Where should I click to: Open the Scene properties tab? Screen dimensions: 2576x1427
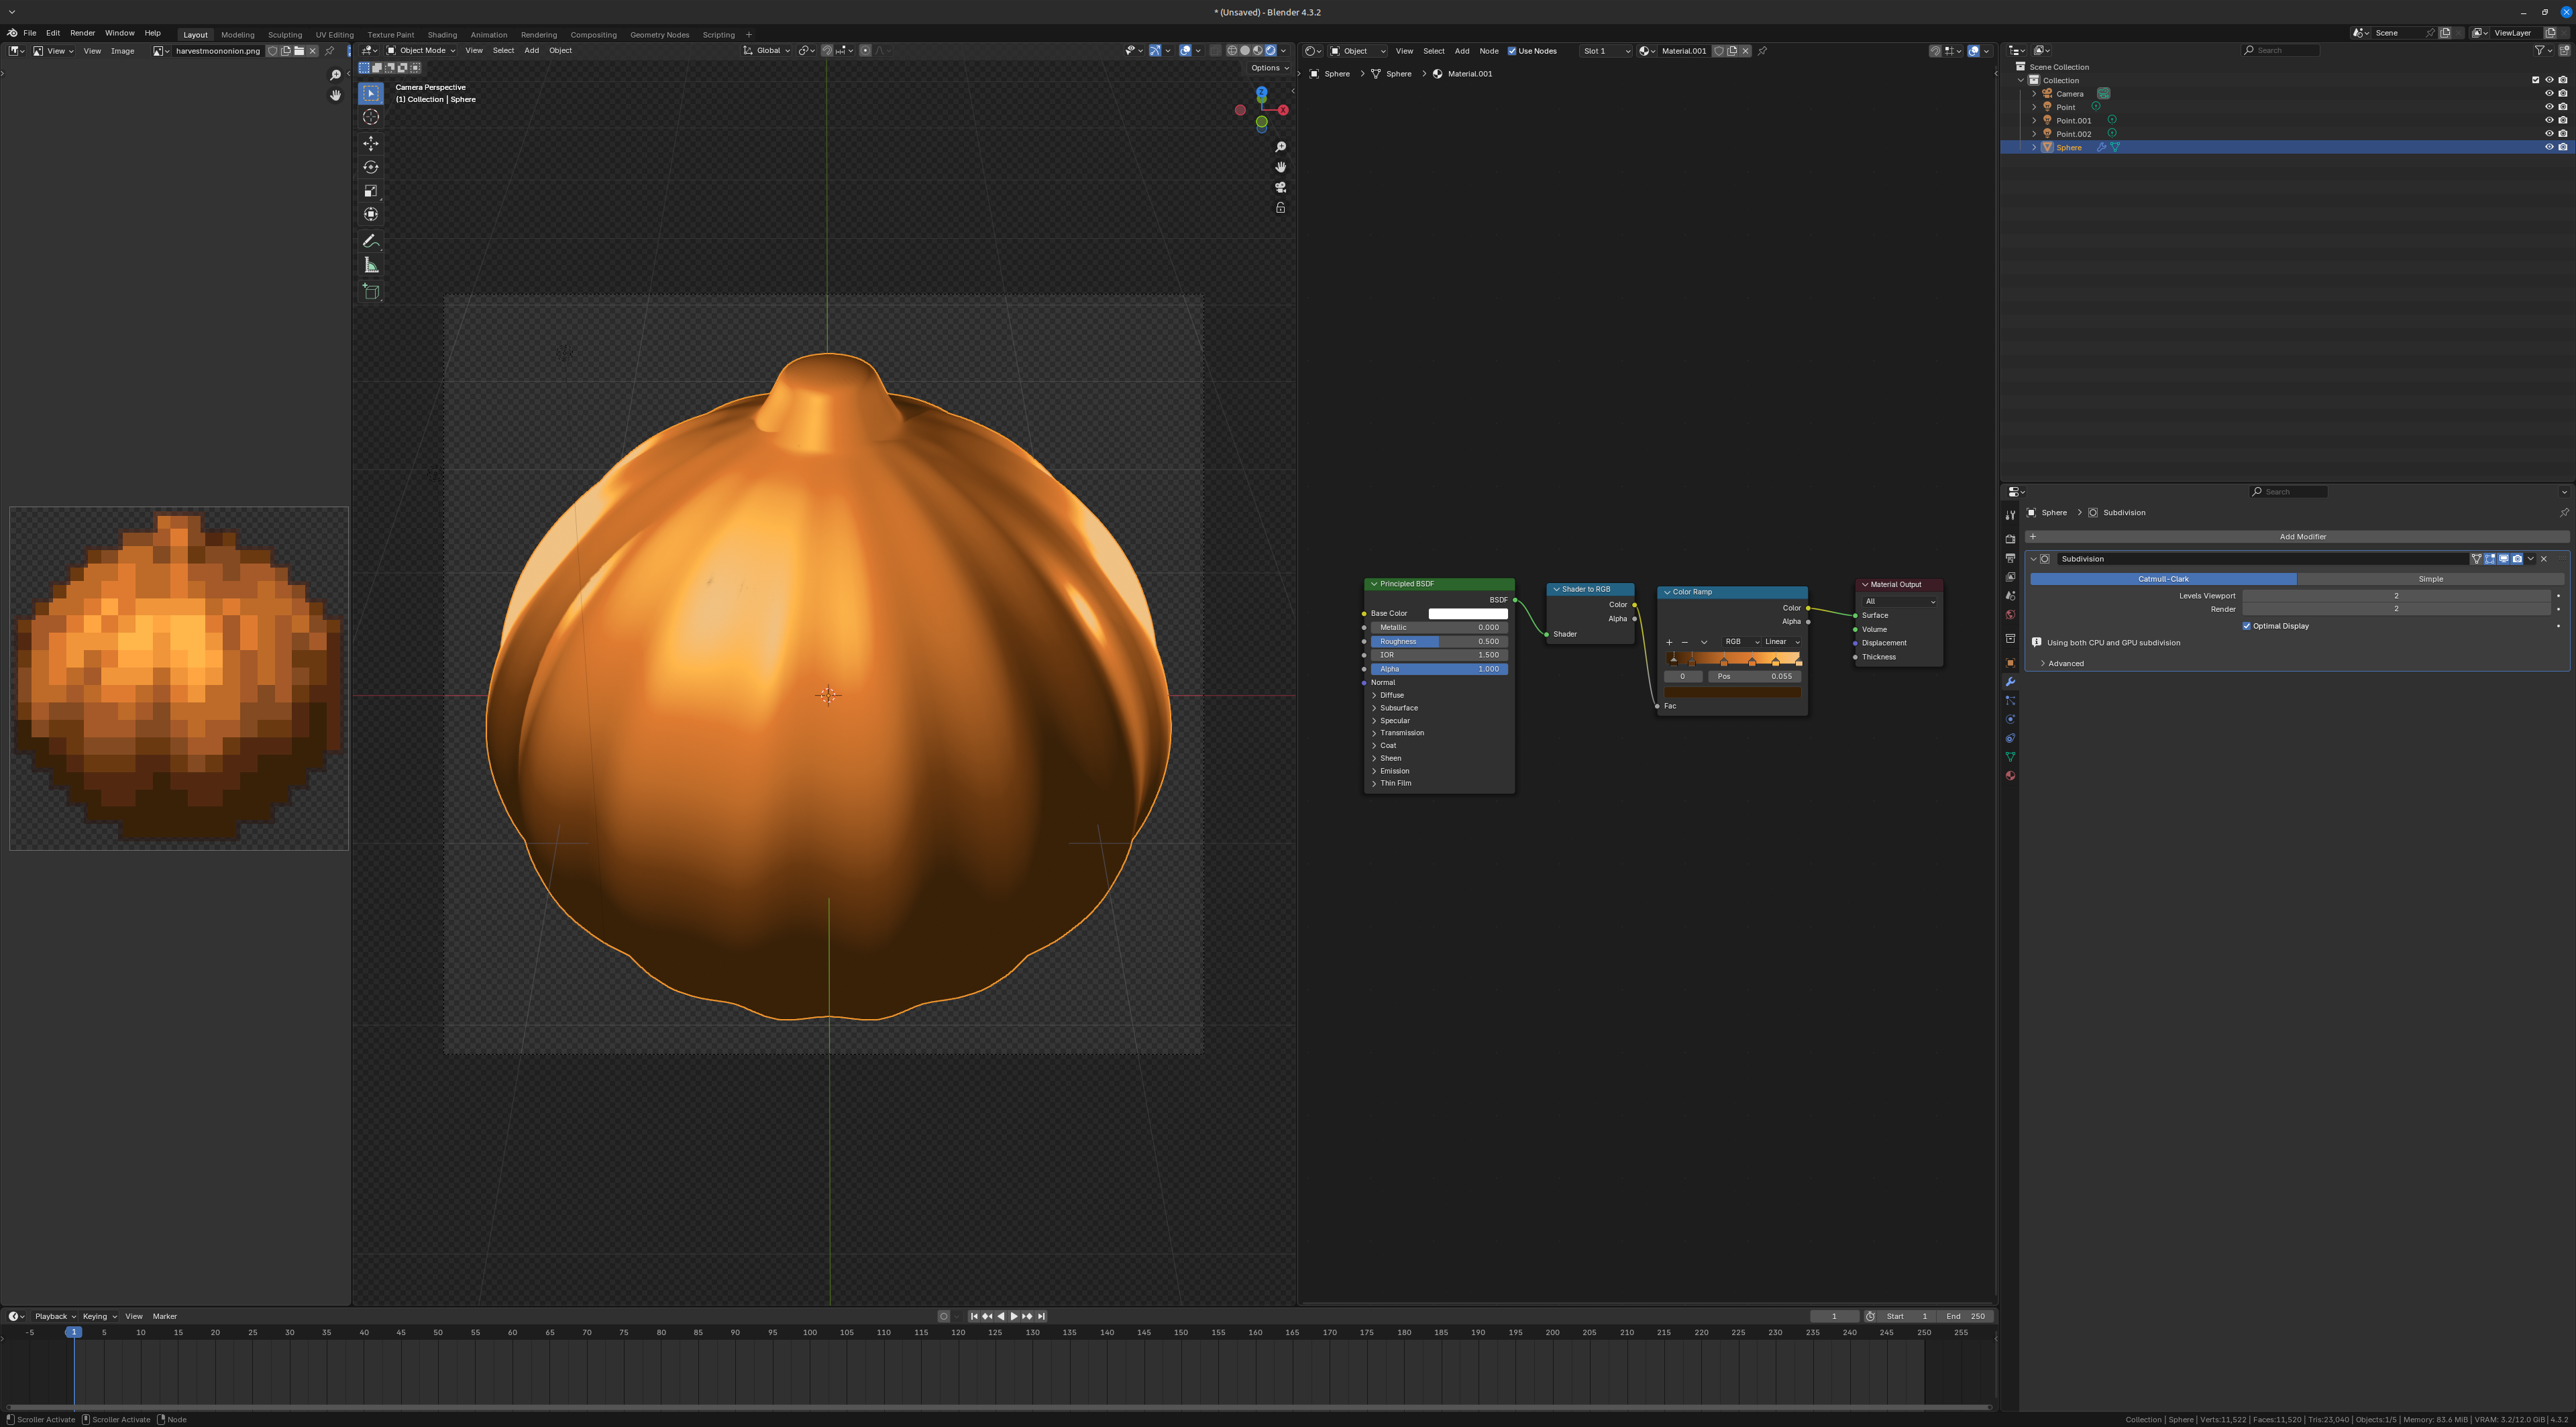point(2010,596)
